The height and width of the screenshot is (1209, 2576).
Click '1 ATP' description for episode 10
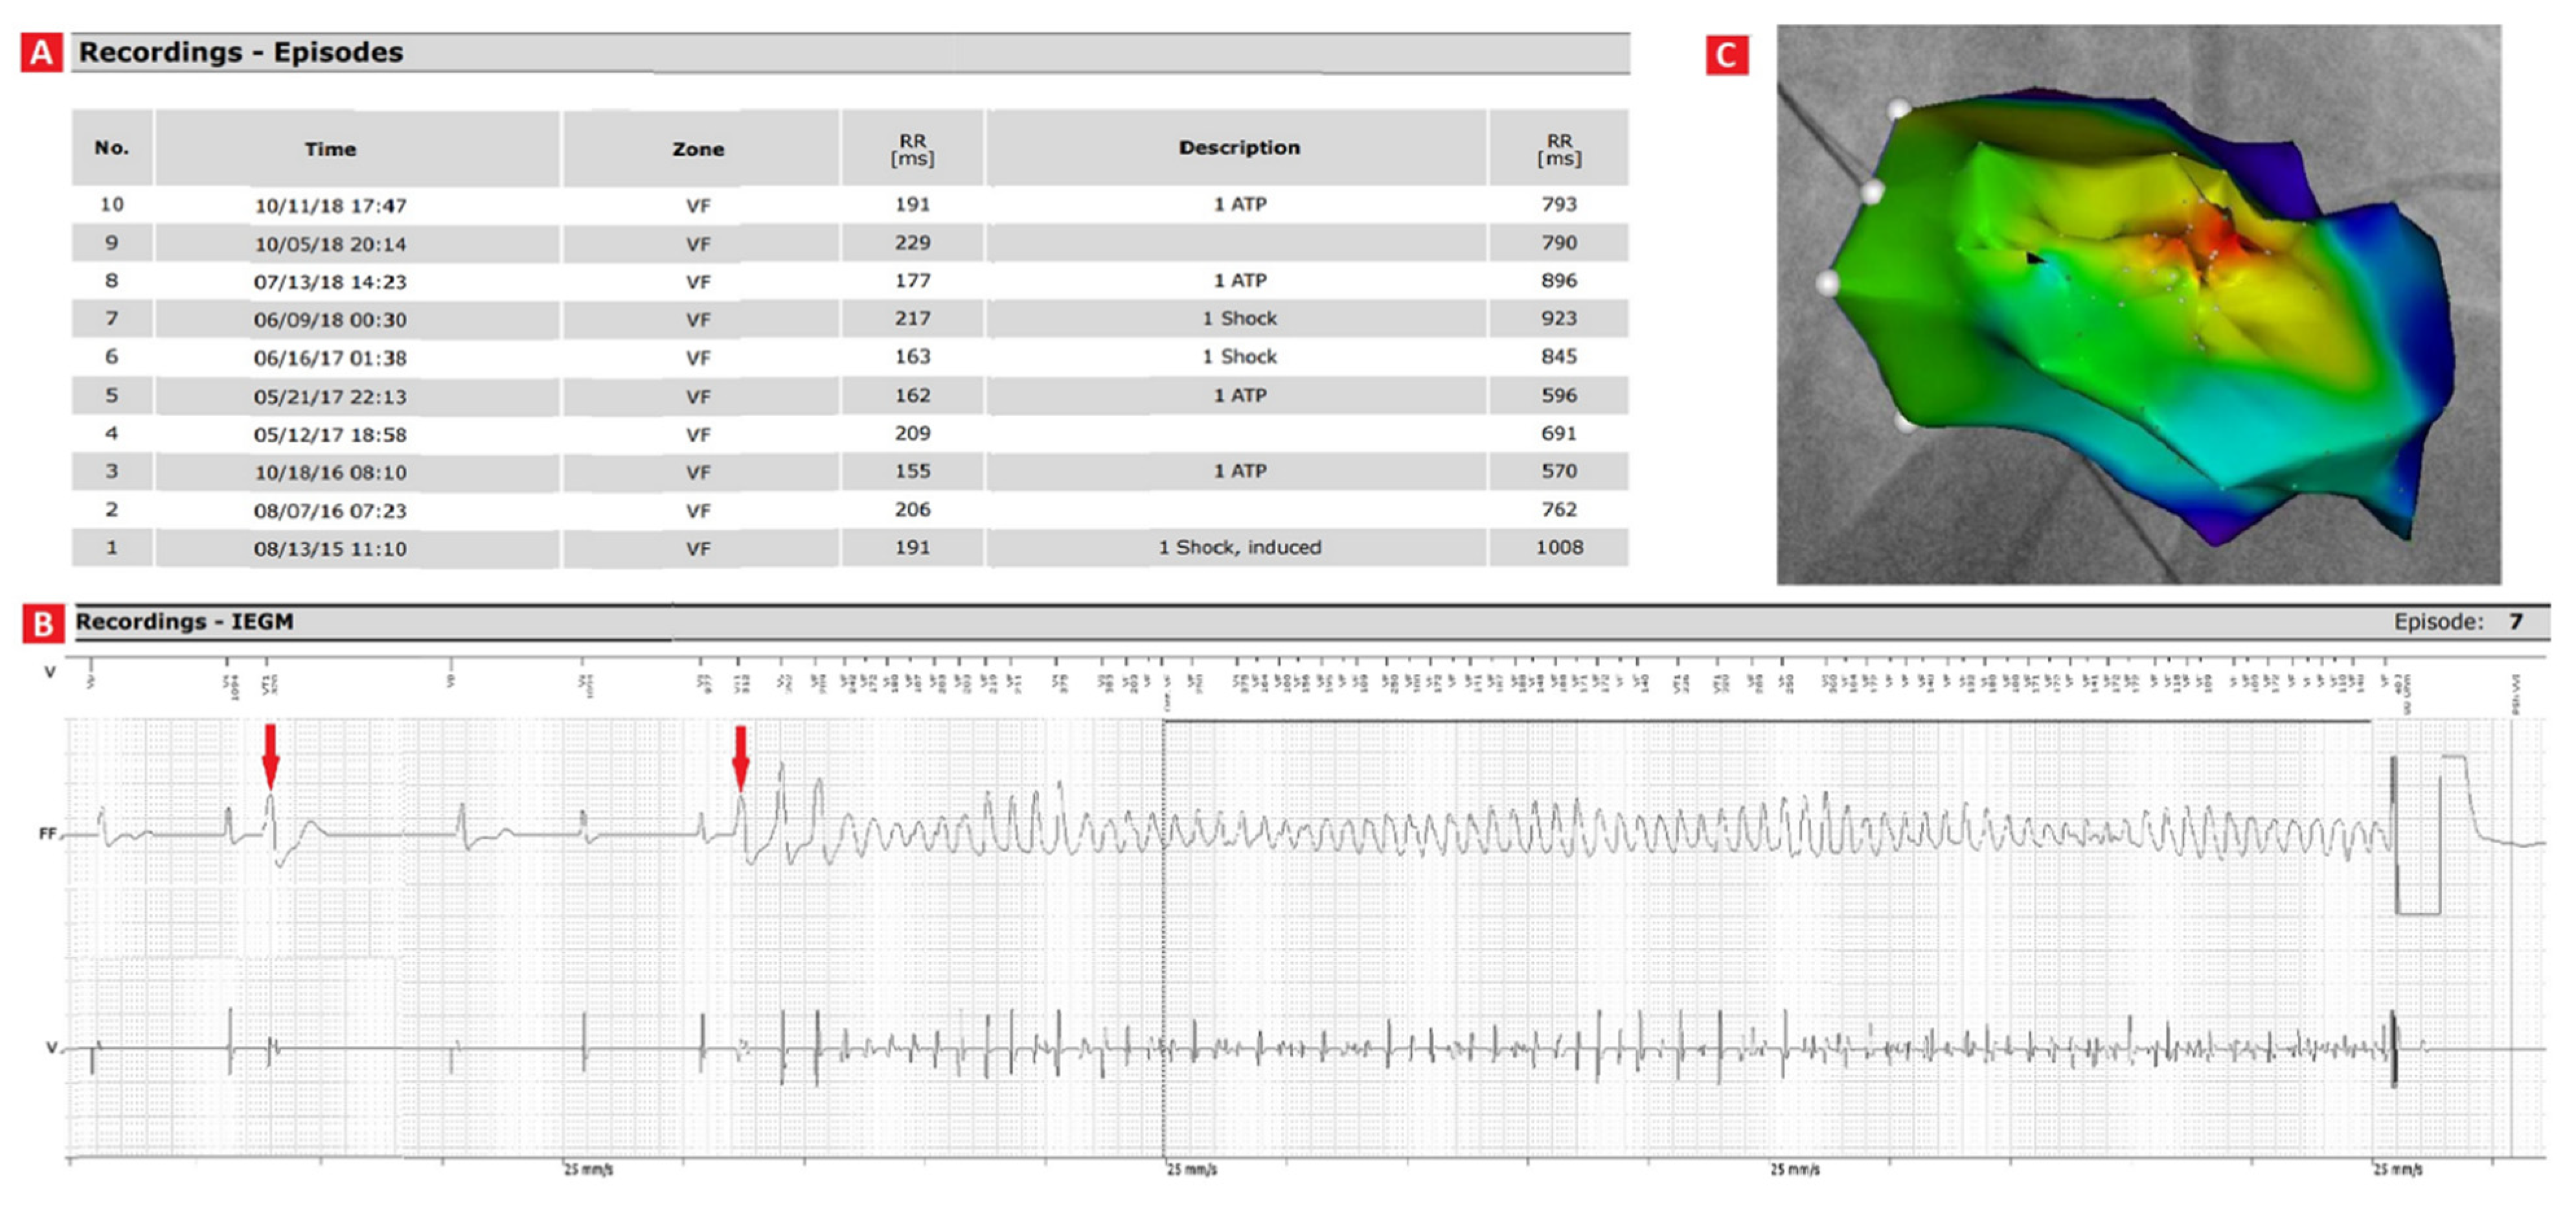(x=1239, y=204)
